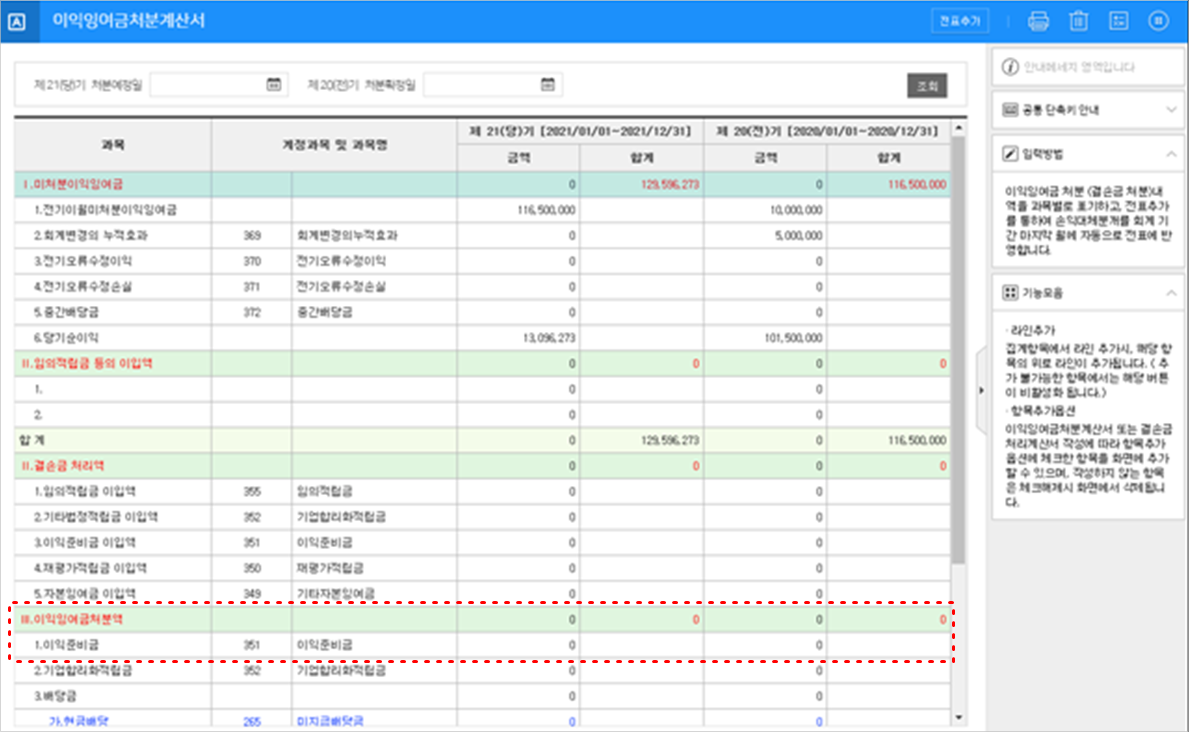The image size is (1189, 732).
Task: Select row 5.중간배당금
Action: coord(66,313)
